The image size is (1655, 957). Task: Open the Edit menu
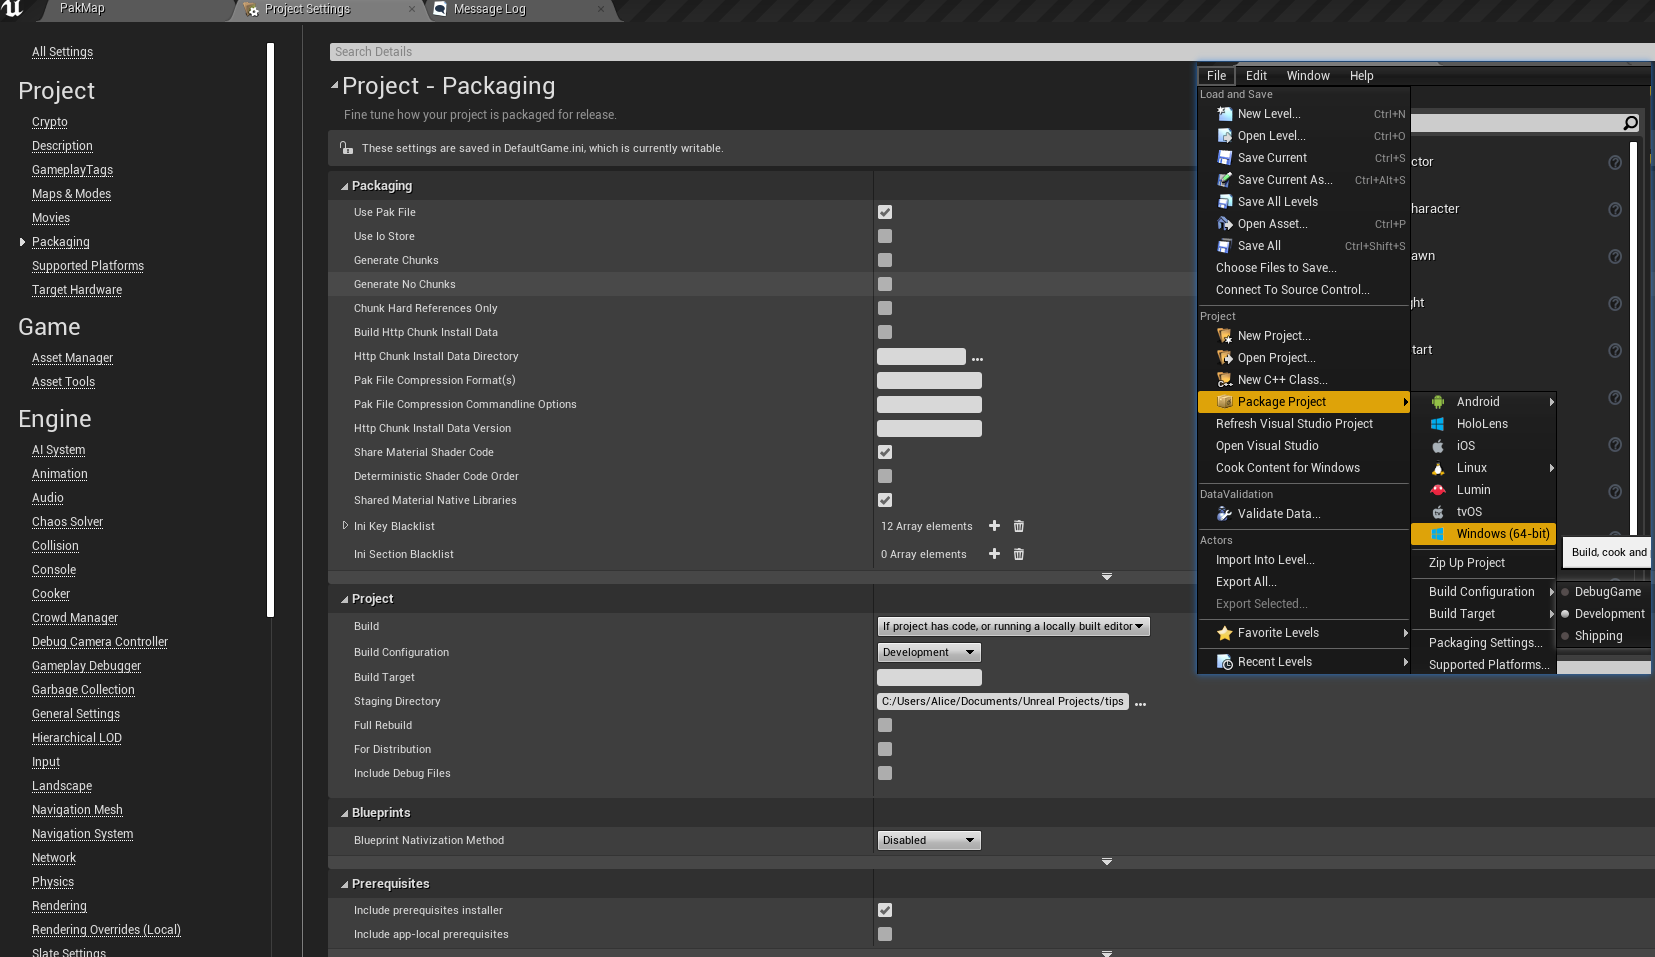1256,76
